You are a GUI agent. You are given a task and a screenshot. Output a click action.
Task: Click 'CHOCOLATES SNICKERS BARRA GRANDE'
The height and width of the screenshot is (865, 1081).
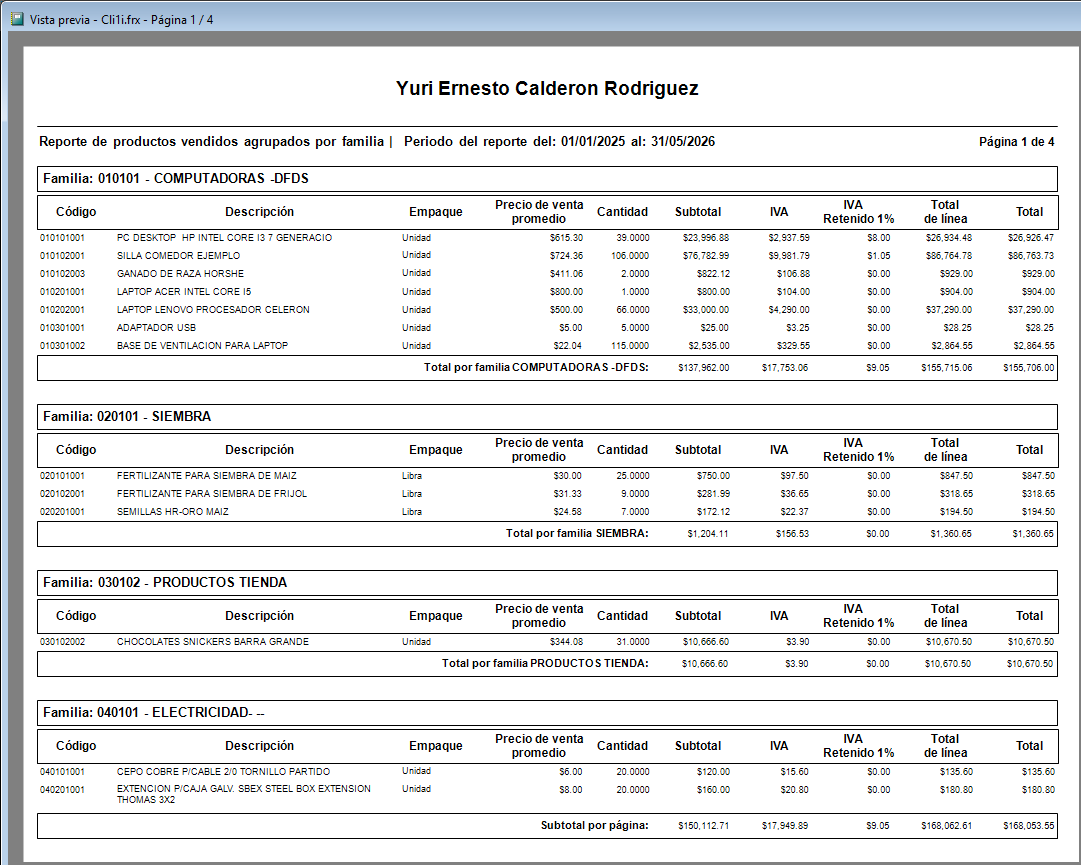pyautogui.click(x=212, y=642)
